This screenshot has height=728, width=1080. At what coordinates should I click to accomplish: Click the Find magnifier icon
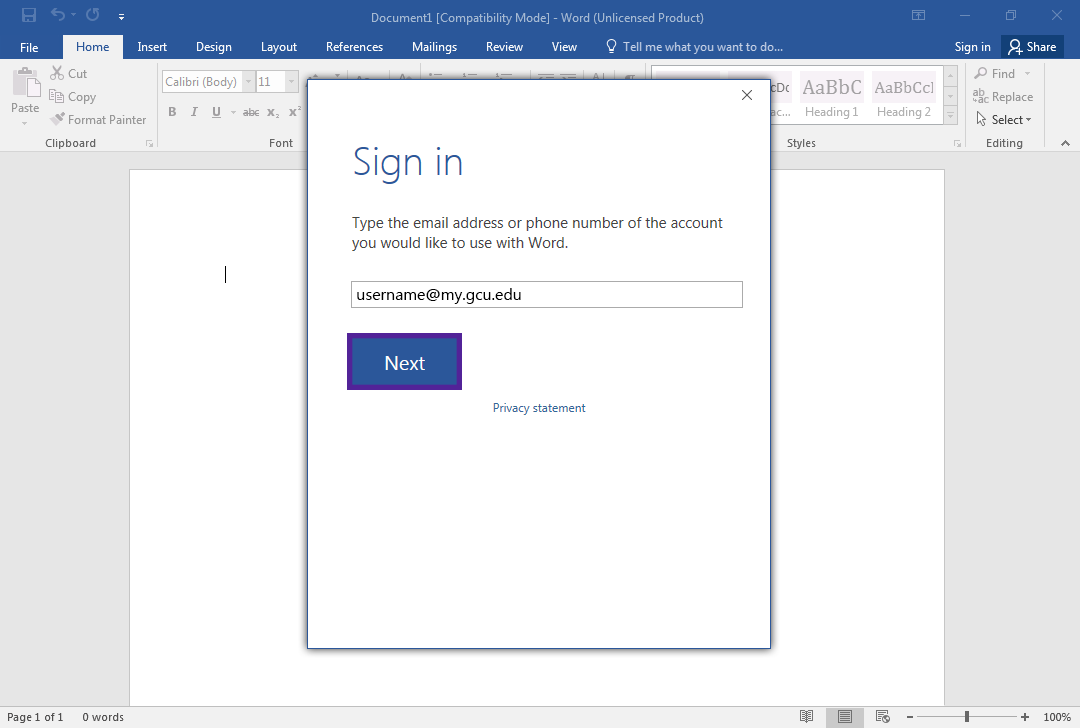click(981, 73)
